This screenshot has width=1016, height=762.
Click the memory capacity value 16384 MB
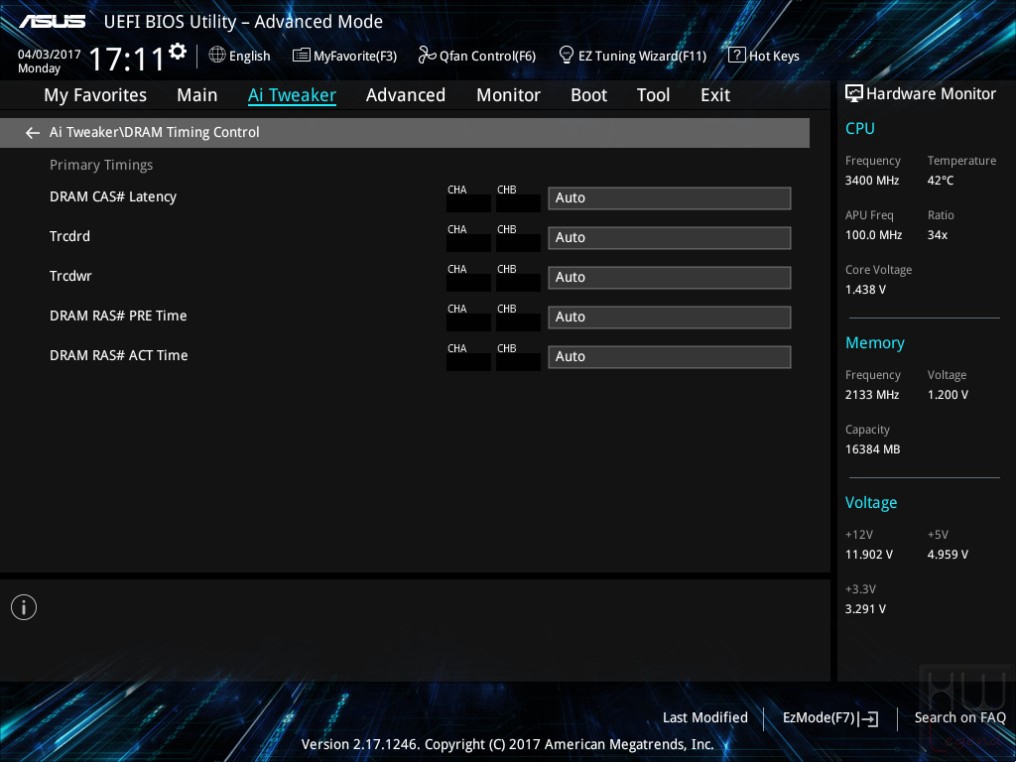tap(872, 449)
